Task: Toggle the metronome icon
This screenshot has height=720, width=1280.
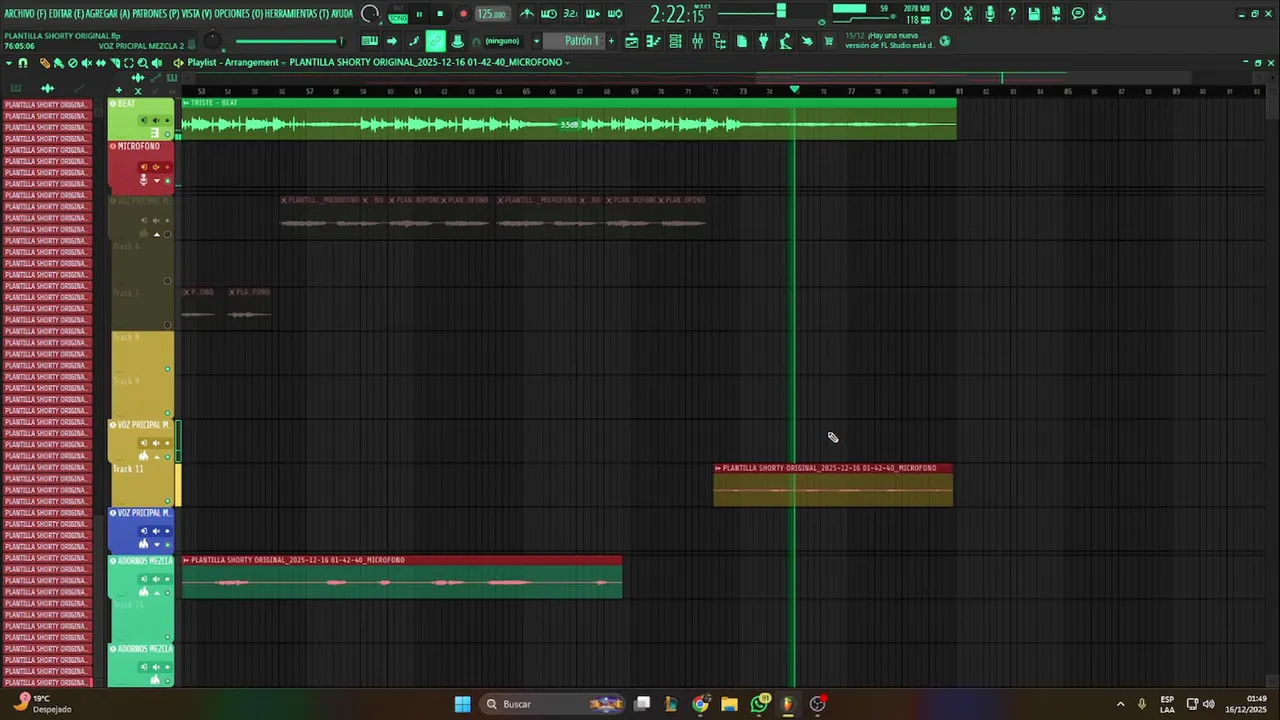Action: pyautogui.click(x=526, y=14)
